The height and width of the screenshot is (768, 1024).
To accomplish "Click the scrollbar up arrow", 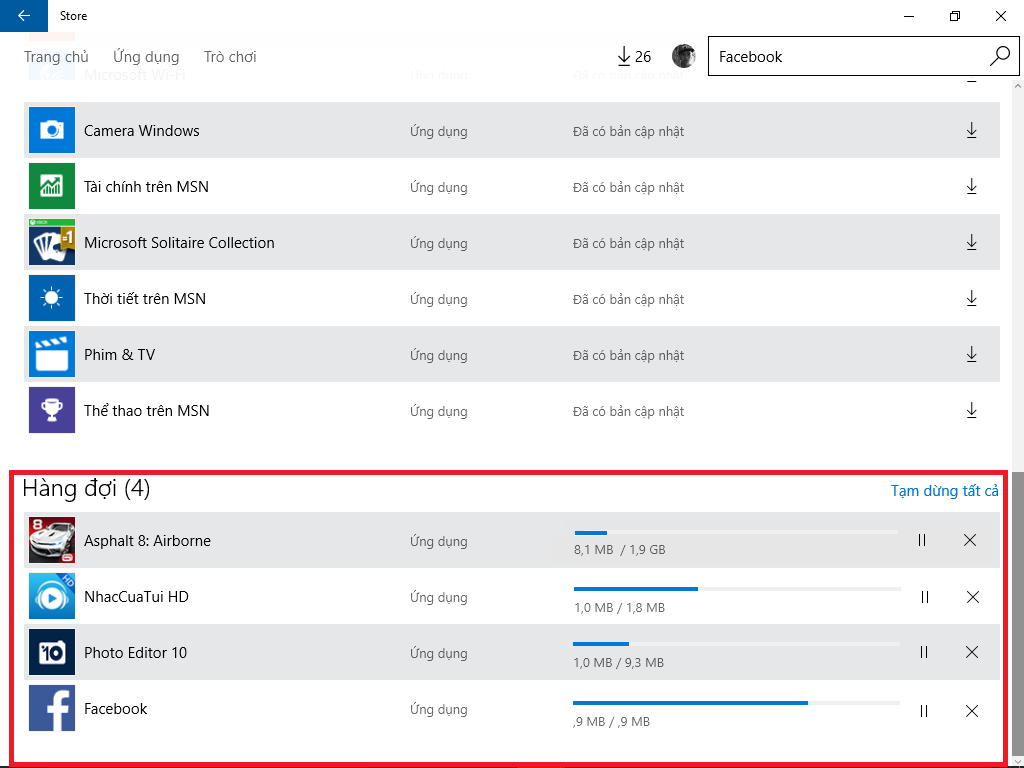I will point(1018,86).
